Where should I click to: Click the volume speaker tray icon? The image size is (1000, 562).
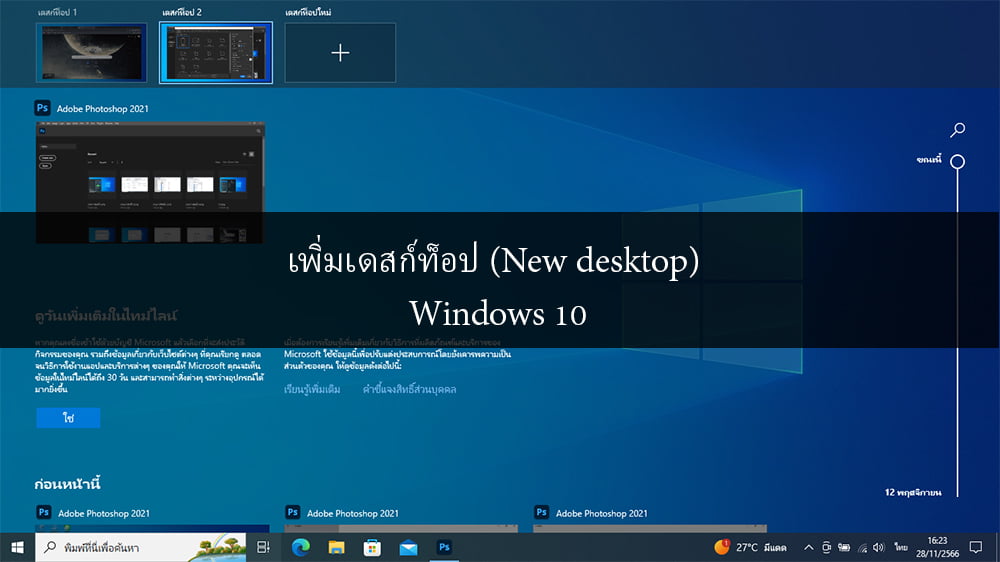click(x=879, y=547)
